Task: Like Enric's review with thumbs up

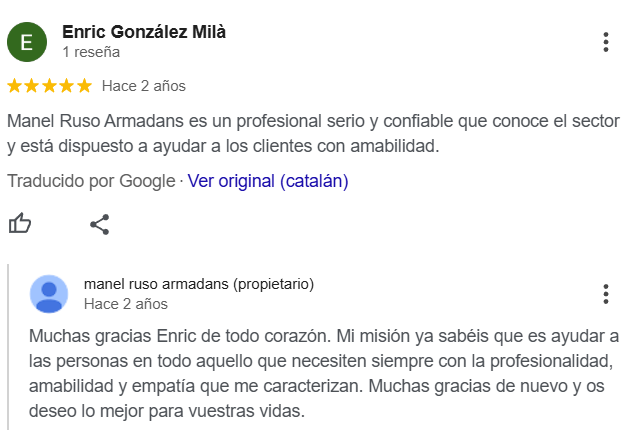Action: (20, 224)
